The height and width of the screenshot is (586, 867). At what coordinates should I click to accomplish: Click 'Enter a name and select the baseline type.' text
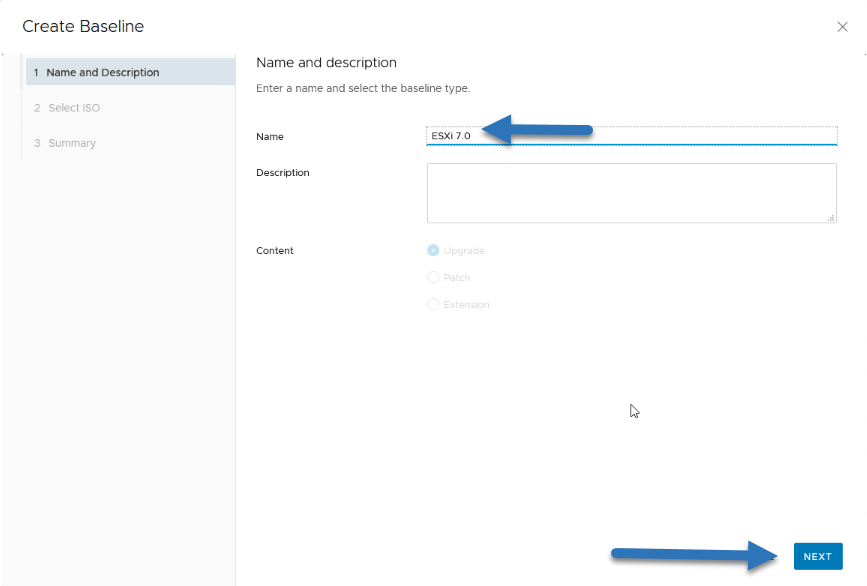[x=363, y=88]
